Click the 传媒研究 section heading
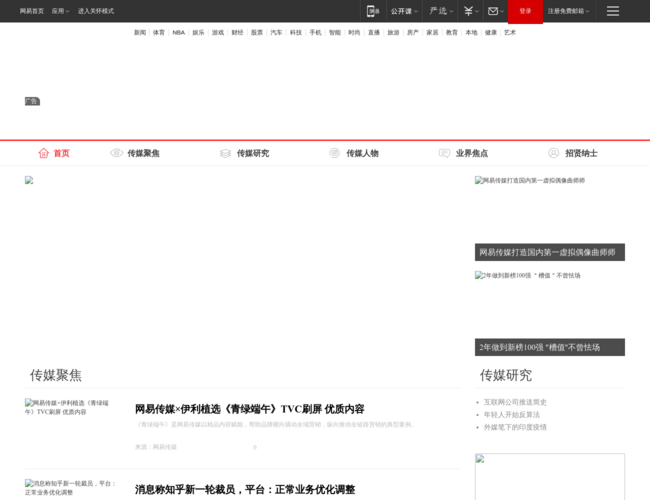This screenshot has height=500, width=650. click(506, 375)
